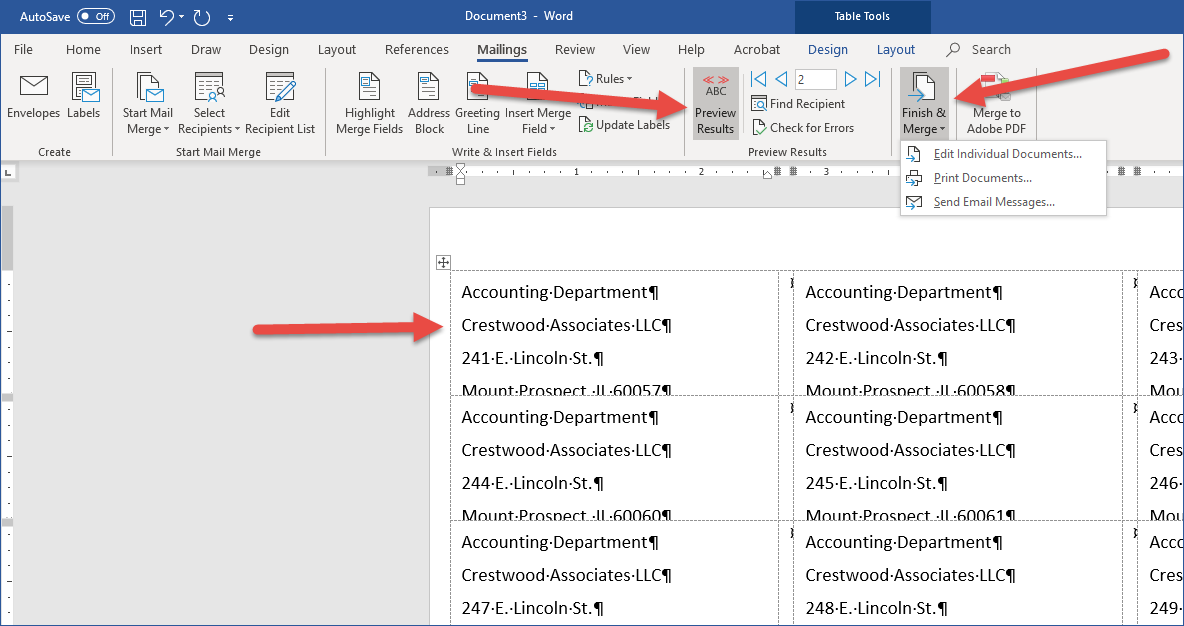Go to the last record

[x=872, y=79]
